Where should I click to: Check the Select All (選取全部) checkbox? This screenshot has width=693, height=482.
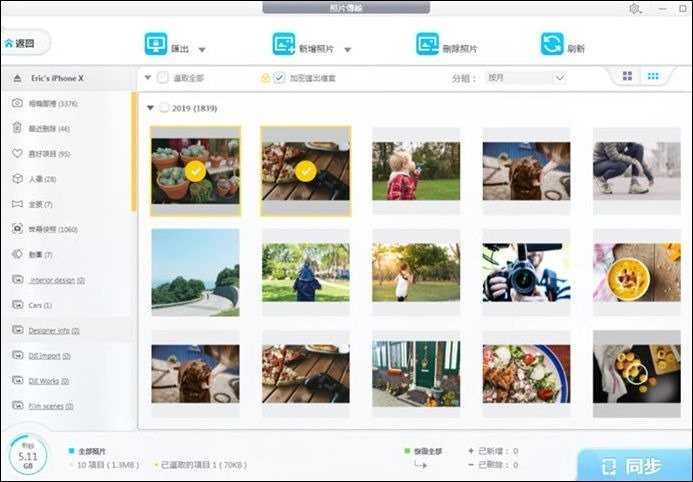click(x=163, y=77)
